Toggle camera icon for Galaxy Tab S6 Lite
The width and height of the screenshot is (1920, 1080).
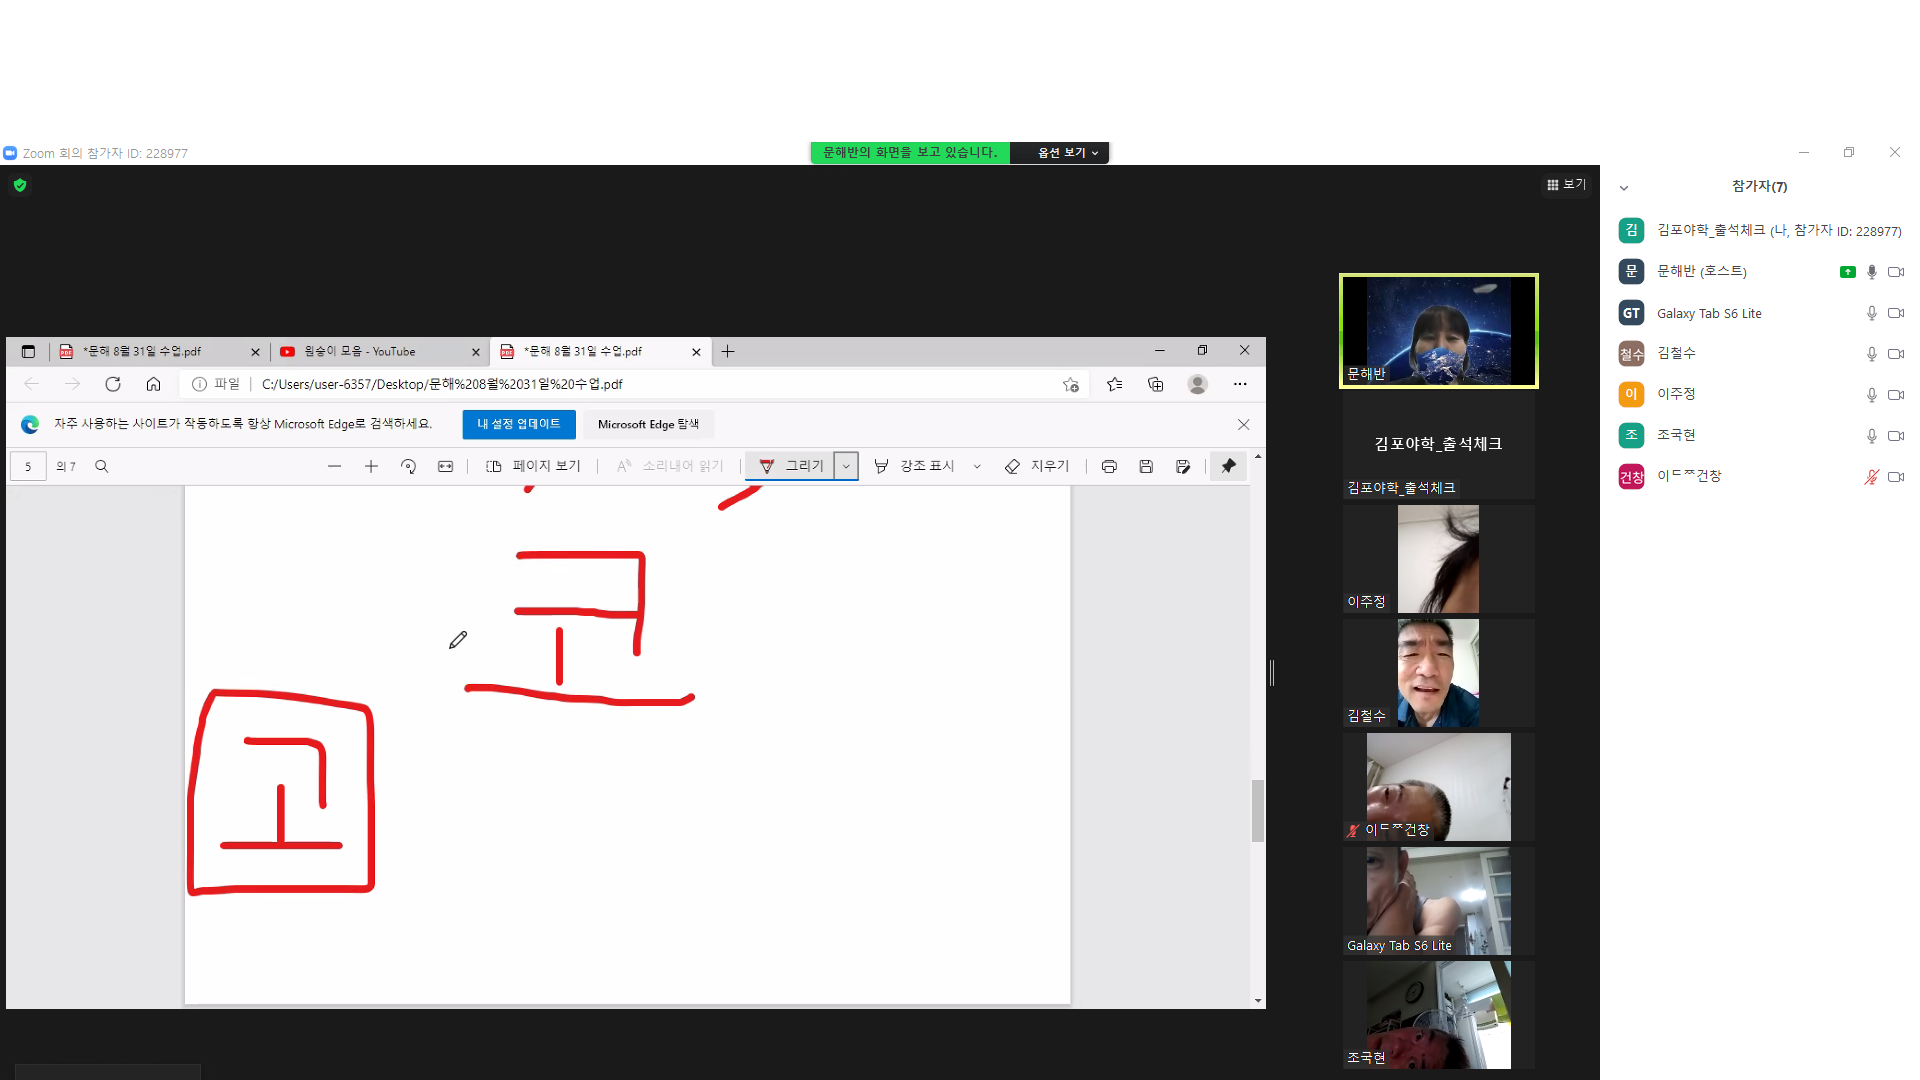pos(1895,313)
